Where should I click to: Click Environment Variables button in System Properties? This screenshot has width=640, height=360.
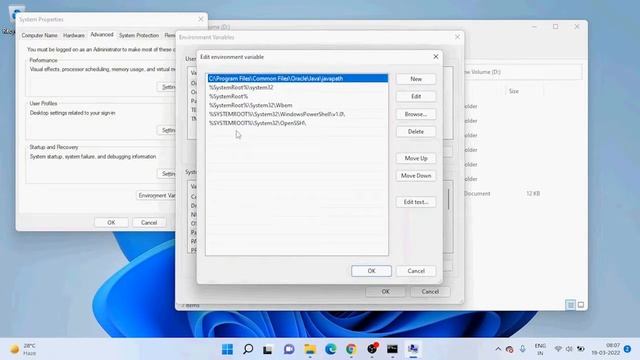point(156,196)
